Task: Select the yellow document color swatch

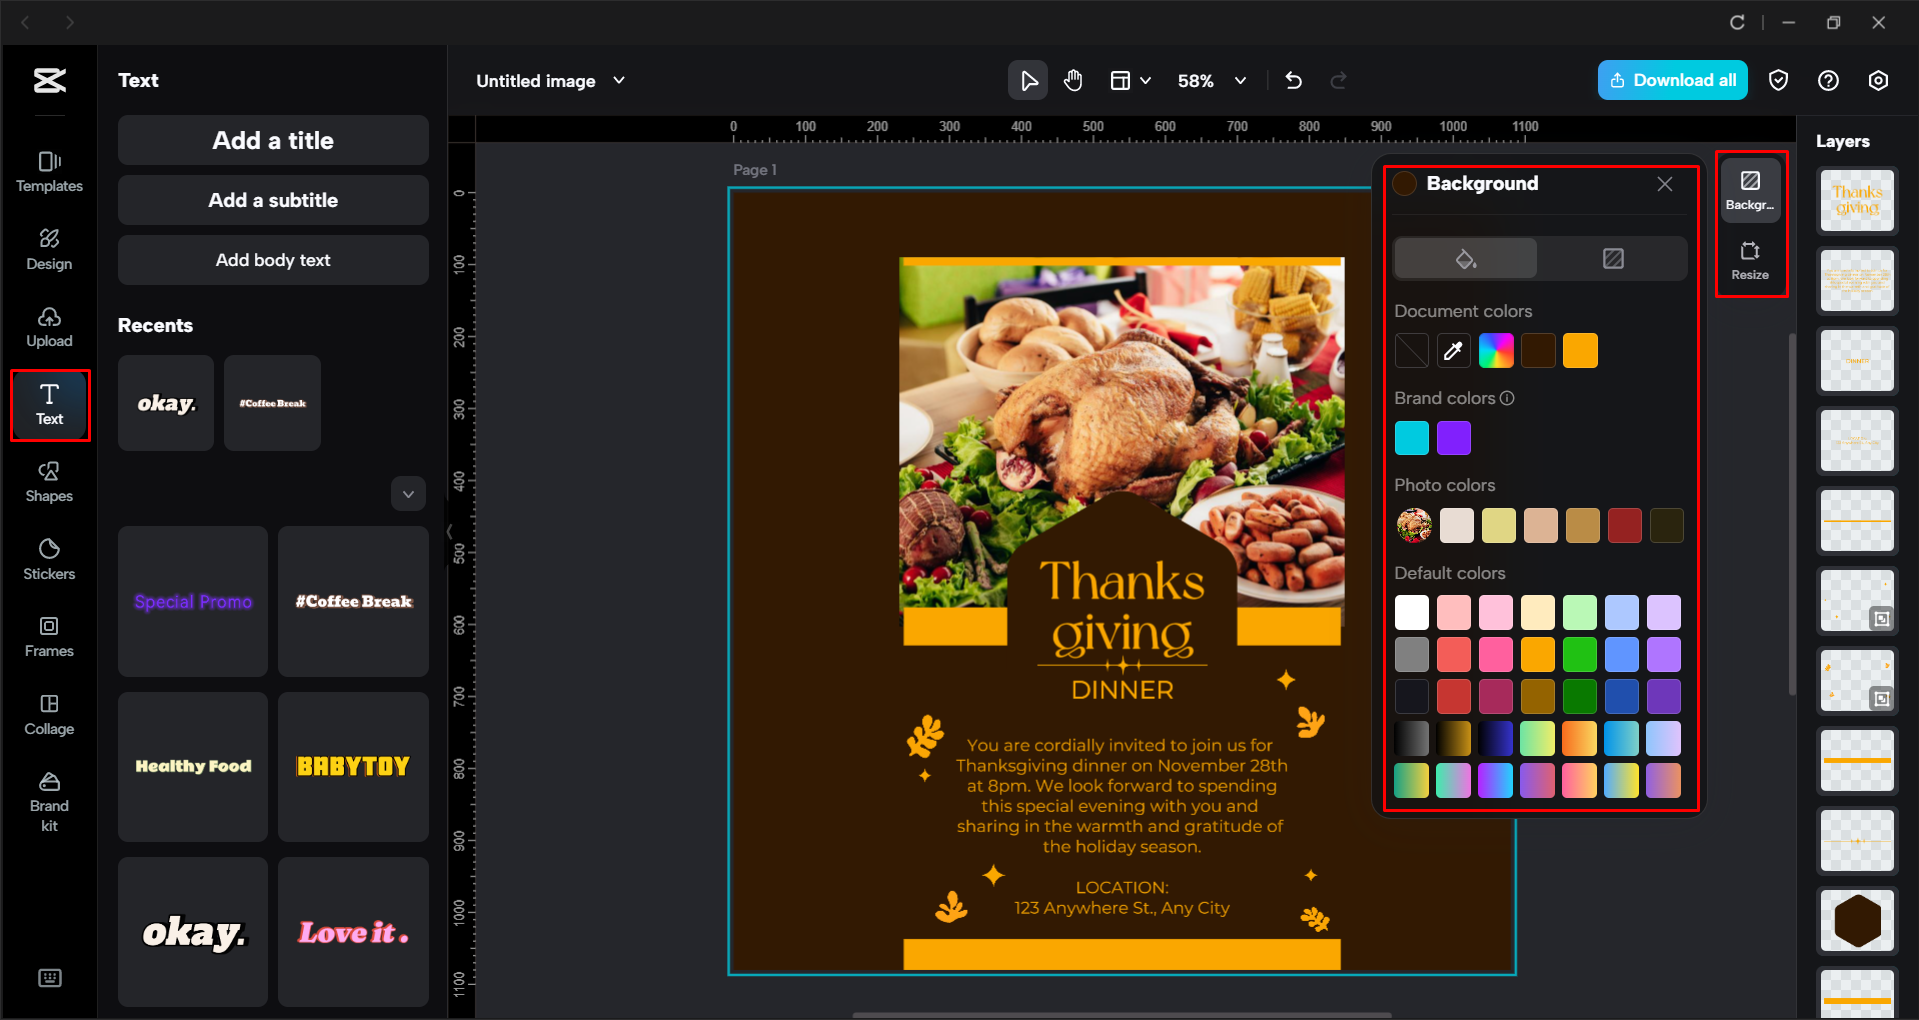Action: click(x=1580, y=350)
